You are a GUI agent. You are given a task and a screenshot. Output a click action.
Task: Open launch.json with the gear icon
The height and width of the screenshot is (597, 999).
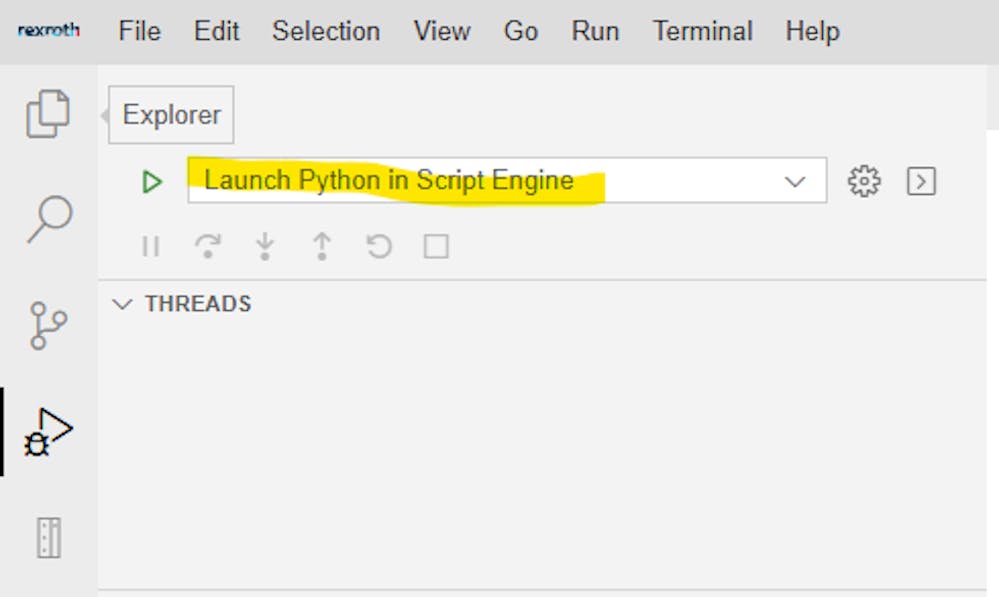[x=863, y=181]
